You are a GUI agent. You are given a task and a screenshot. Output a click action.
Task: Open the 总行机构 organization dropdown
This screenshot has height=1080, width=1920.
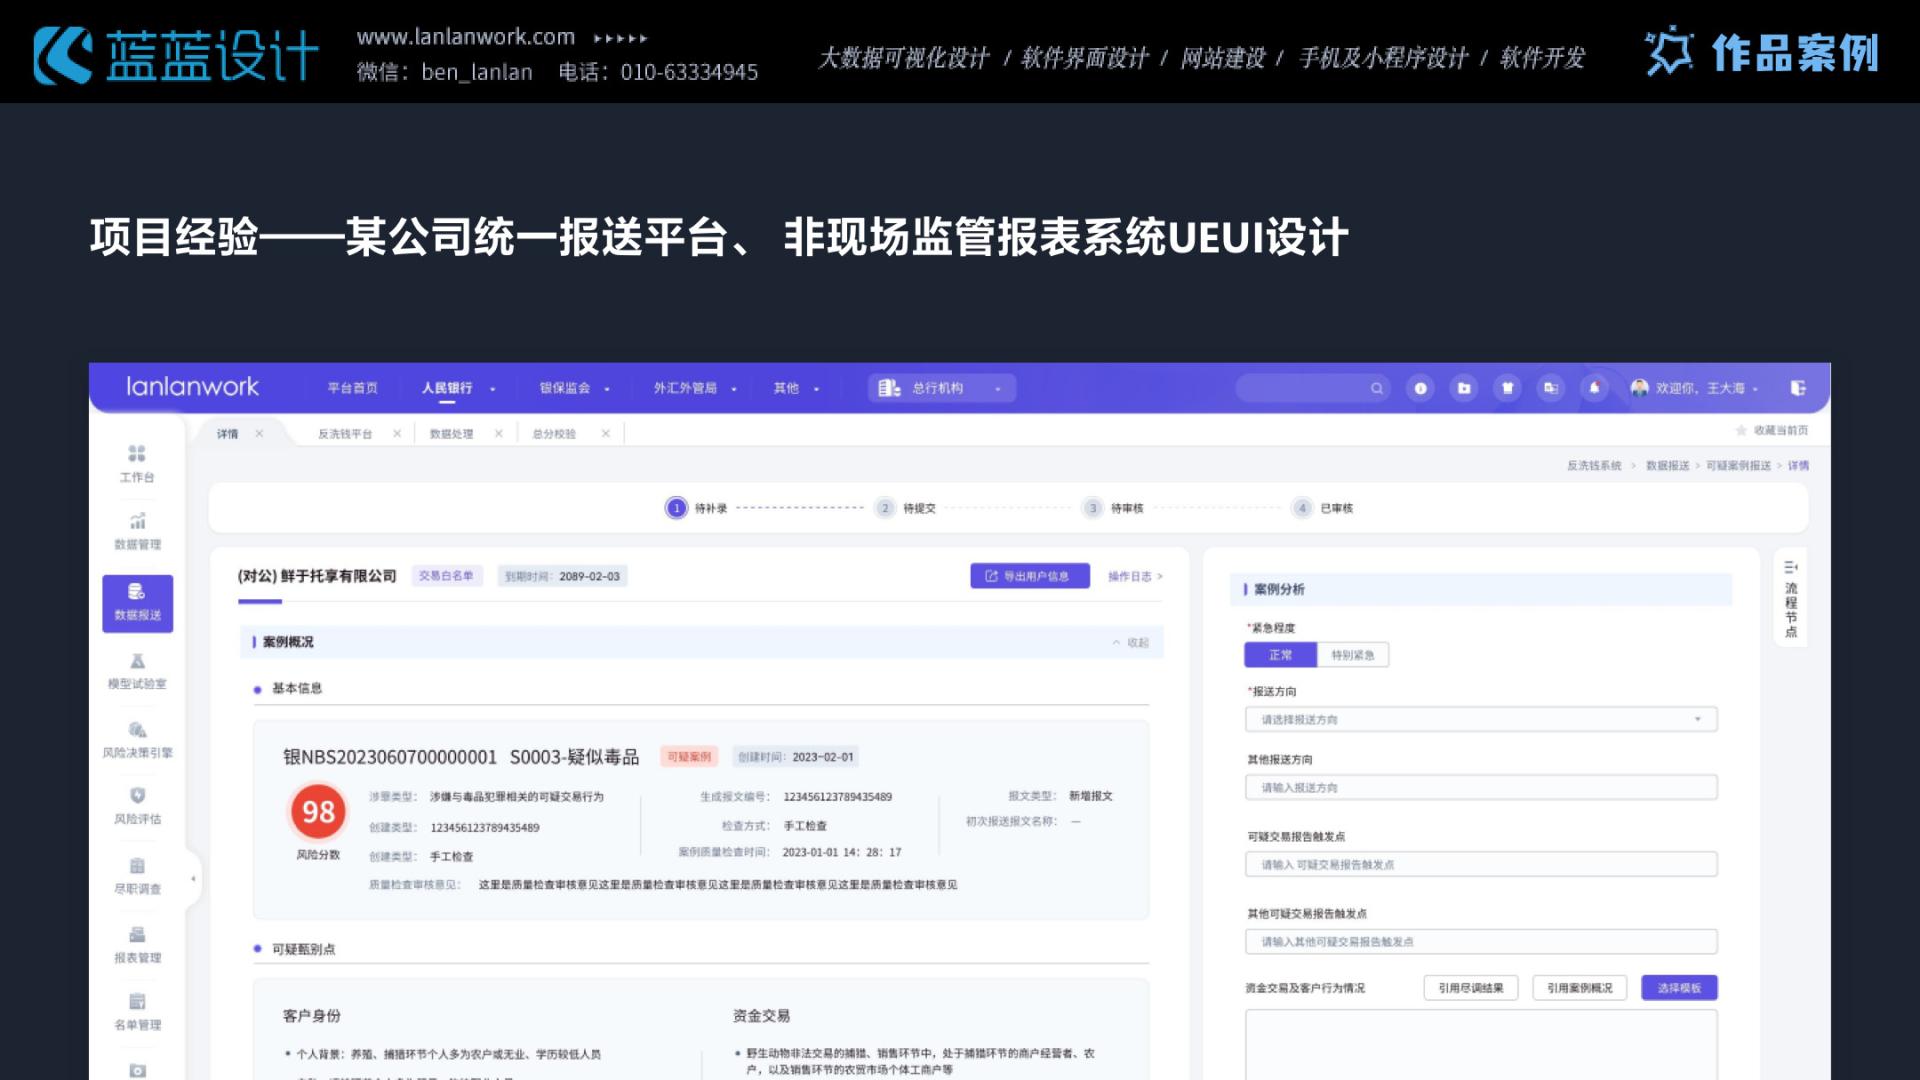coord(942,388)
